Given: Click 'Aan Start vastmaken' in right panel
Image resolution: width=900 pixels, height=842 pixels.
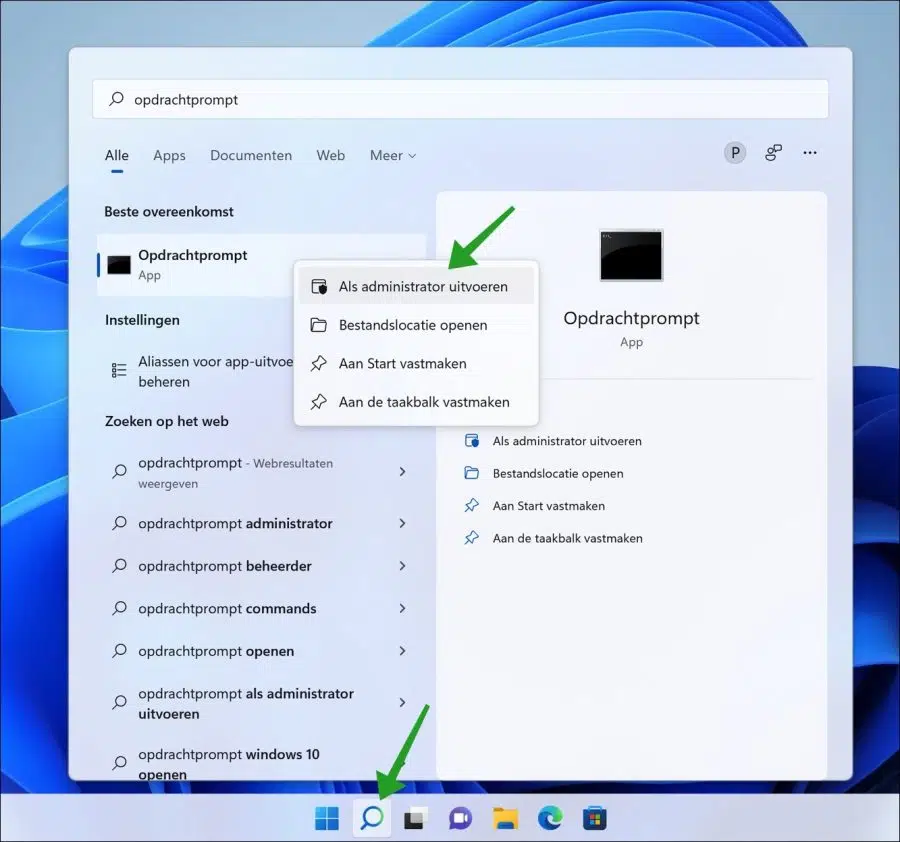Looking at the screenshot, I should [x=549, y=506].
